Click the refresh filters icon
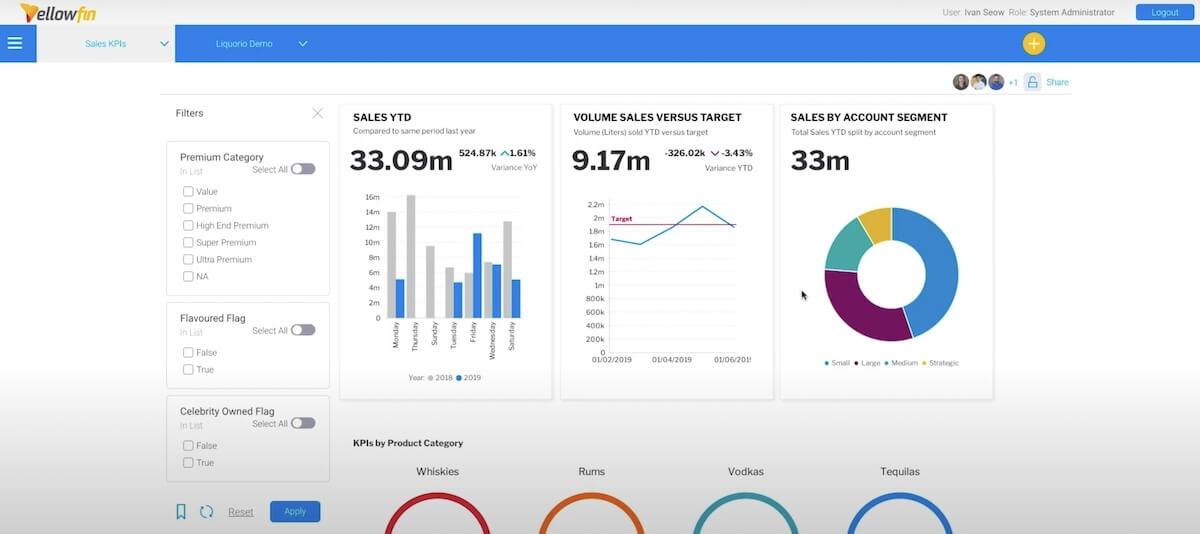Screen dimensions: 1200x534 206,512
